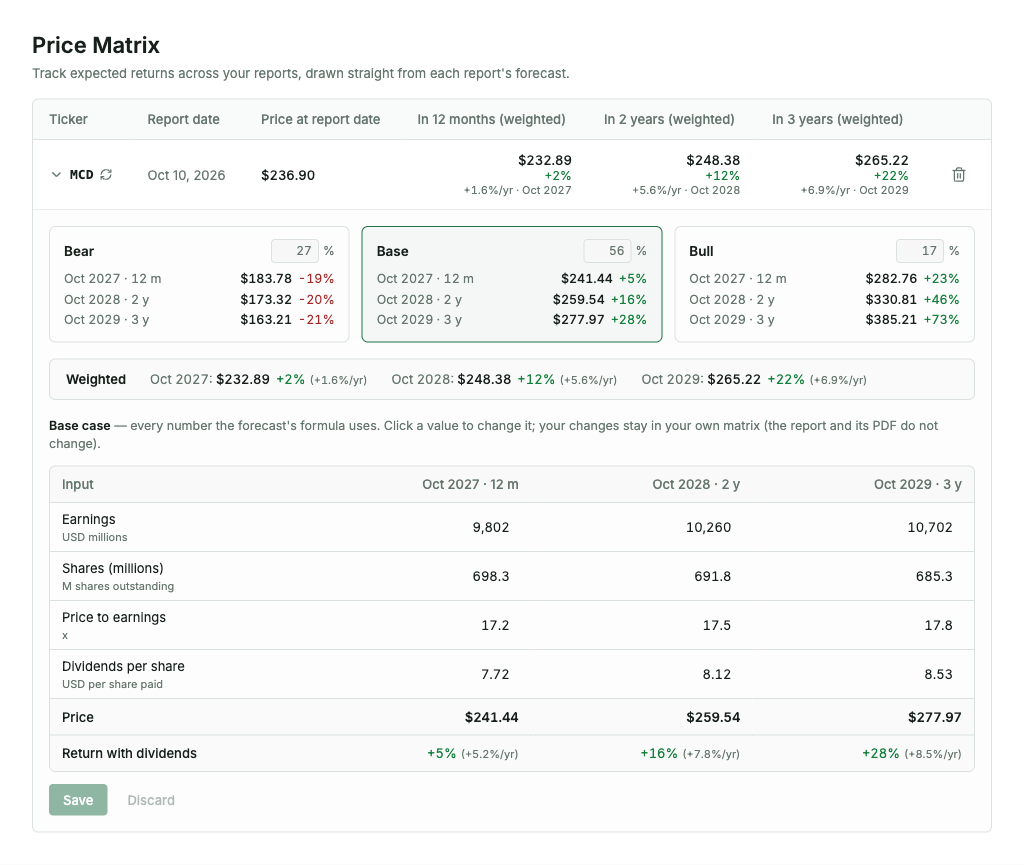The height and width of the screenshot is (865, 1024).
Task: Click the Report date column header
Action: [184, 119]
